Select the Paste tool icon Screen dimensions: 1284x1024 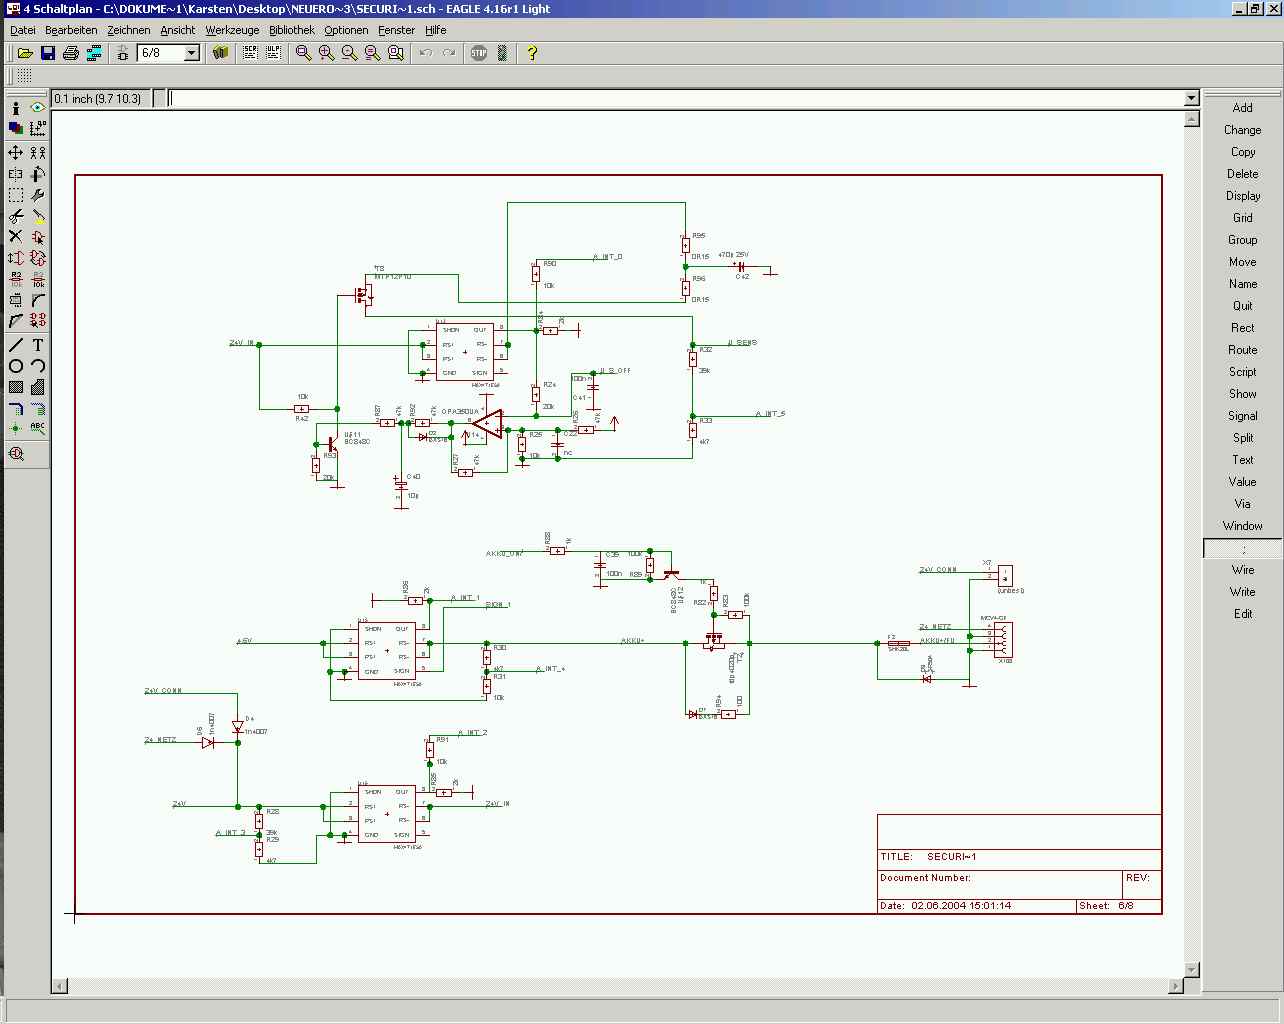[38, 216]
